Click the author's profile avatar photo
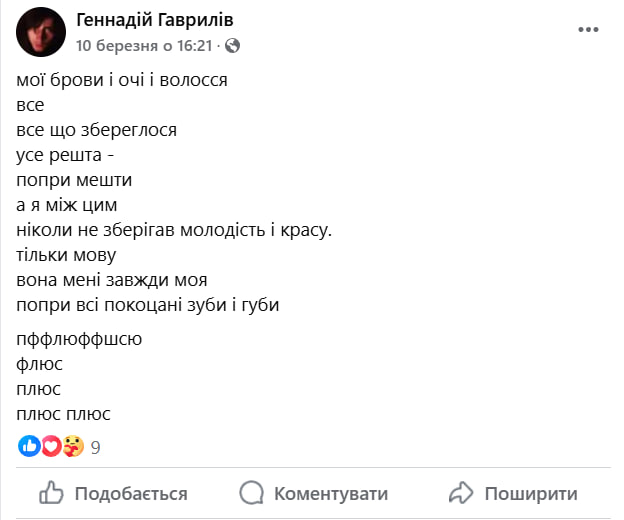624x520 pixels. pyautogui.click(x=42, y=32)
